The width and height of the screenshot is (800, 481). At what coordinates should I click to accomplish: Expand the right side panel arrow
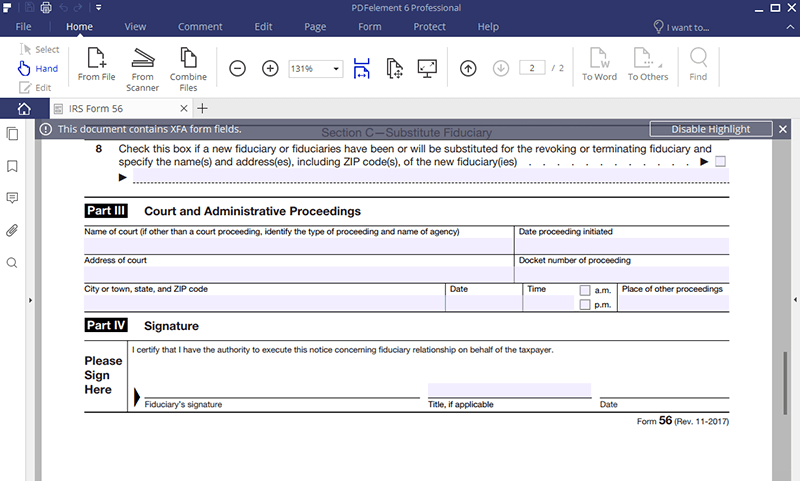point(795,300)
